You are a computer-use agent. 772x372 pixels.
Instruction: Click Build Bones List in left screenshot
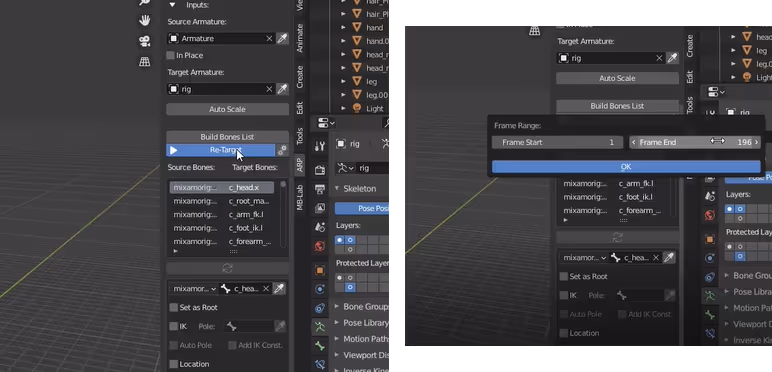tap(227, 137)
